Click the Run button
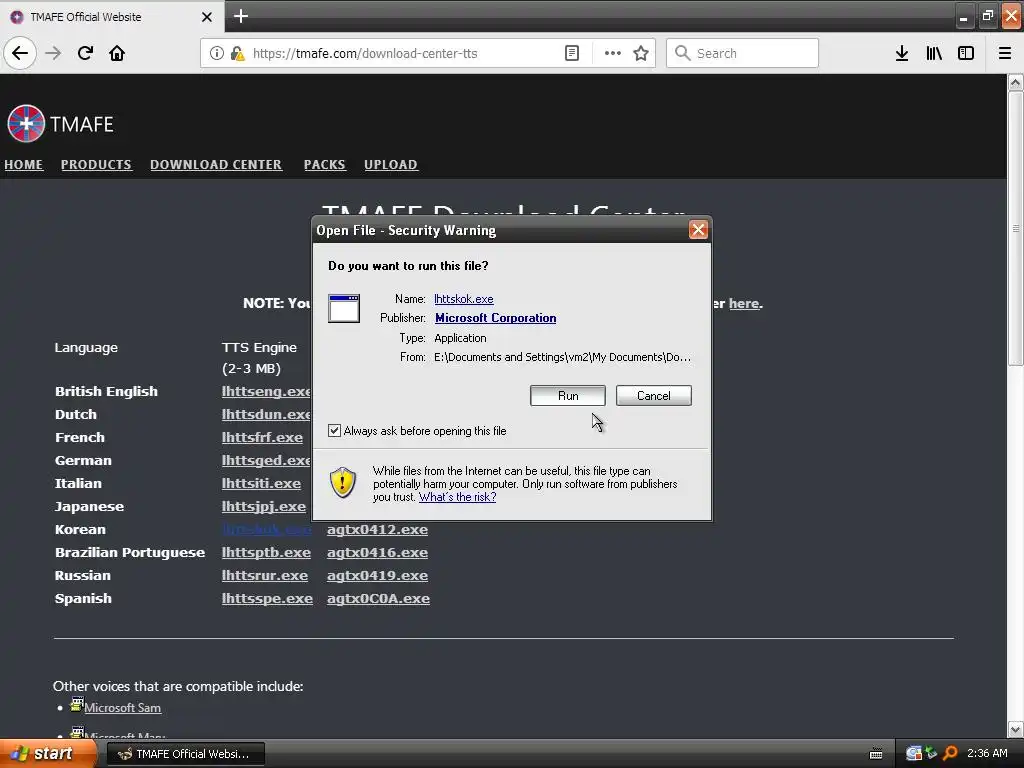This screenshot has width=1024, height=768. 568,396
